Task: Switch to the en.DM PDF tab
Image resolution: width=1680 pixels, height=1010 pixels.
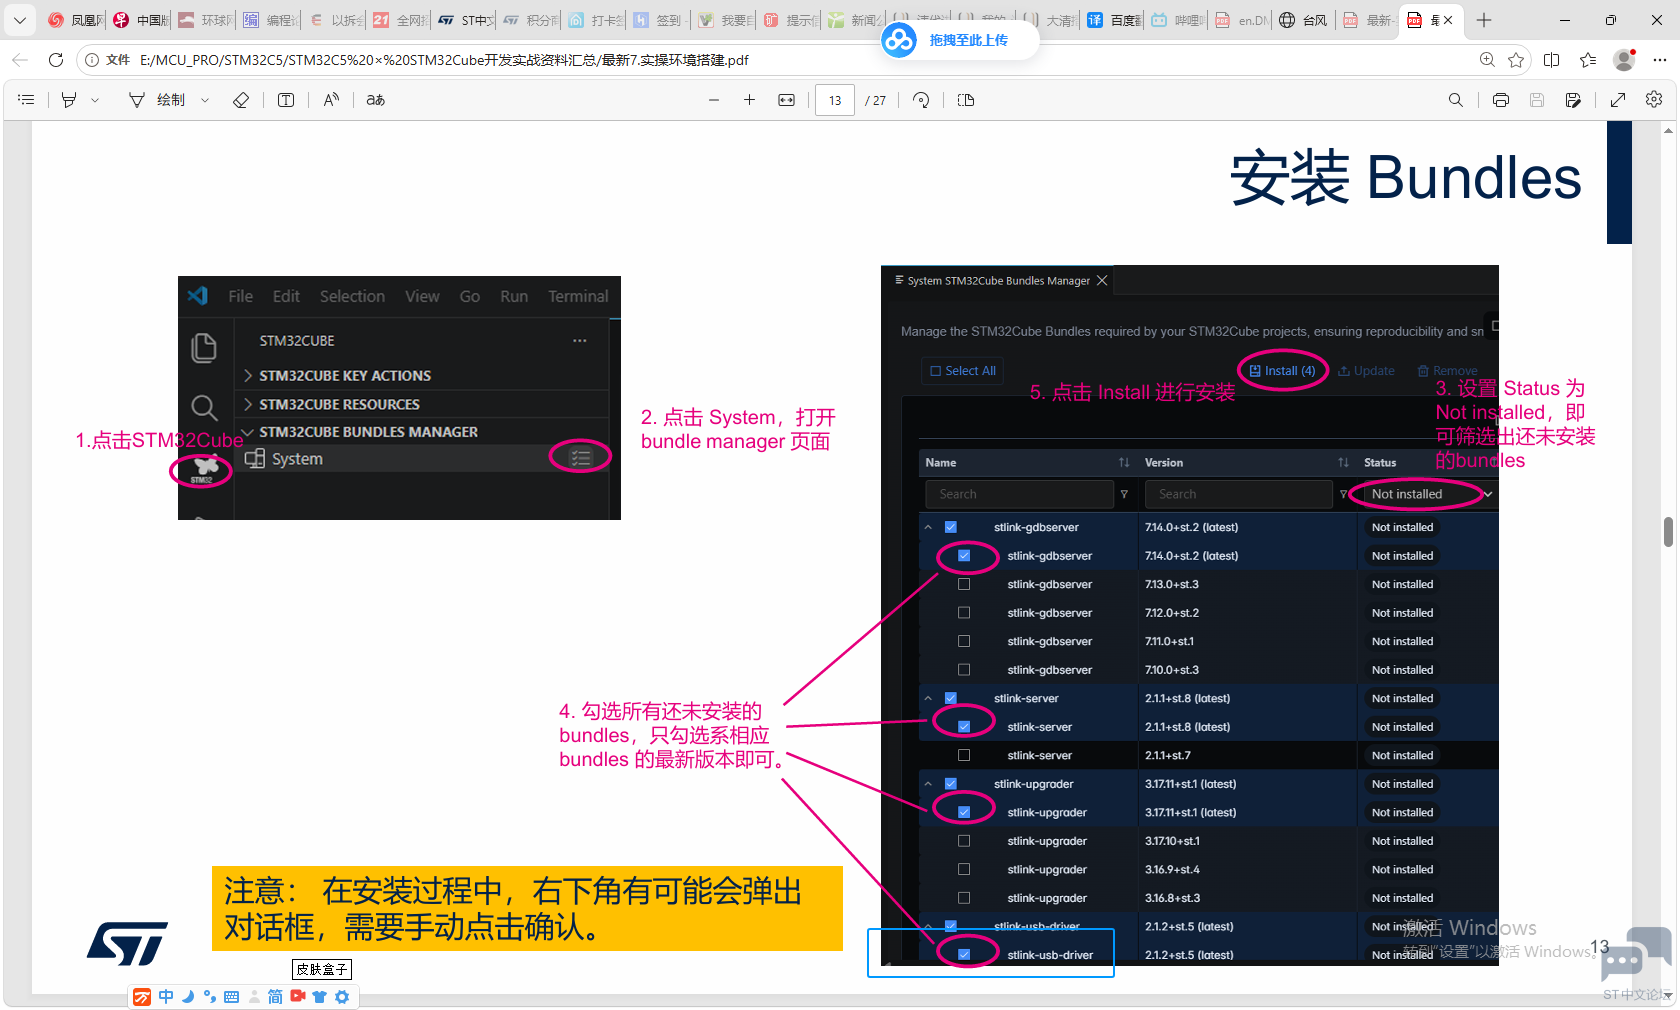Action: [1241, 20]
